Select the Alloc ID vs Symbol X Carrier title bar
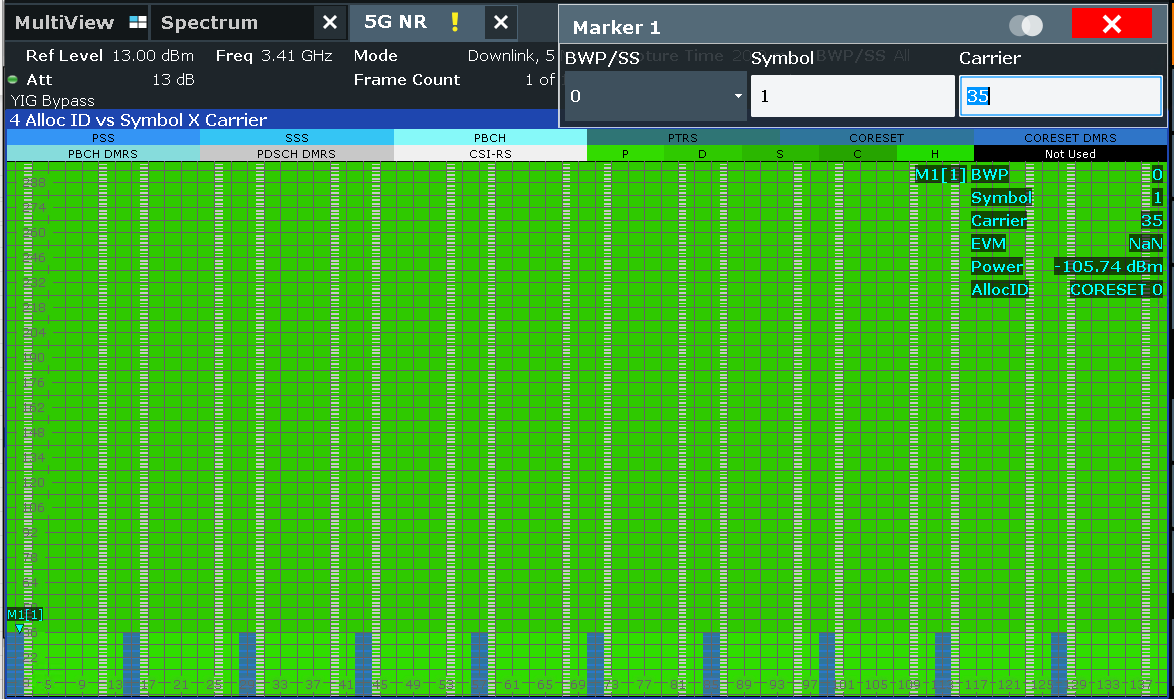 coord(282,120)
